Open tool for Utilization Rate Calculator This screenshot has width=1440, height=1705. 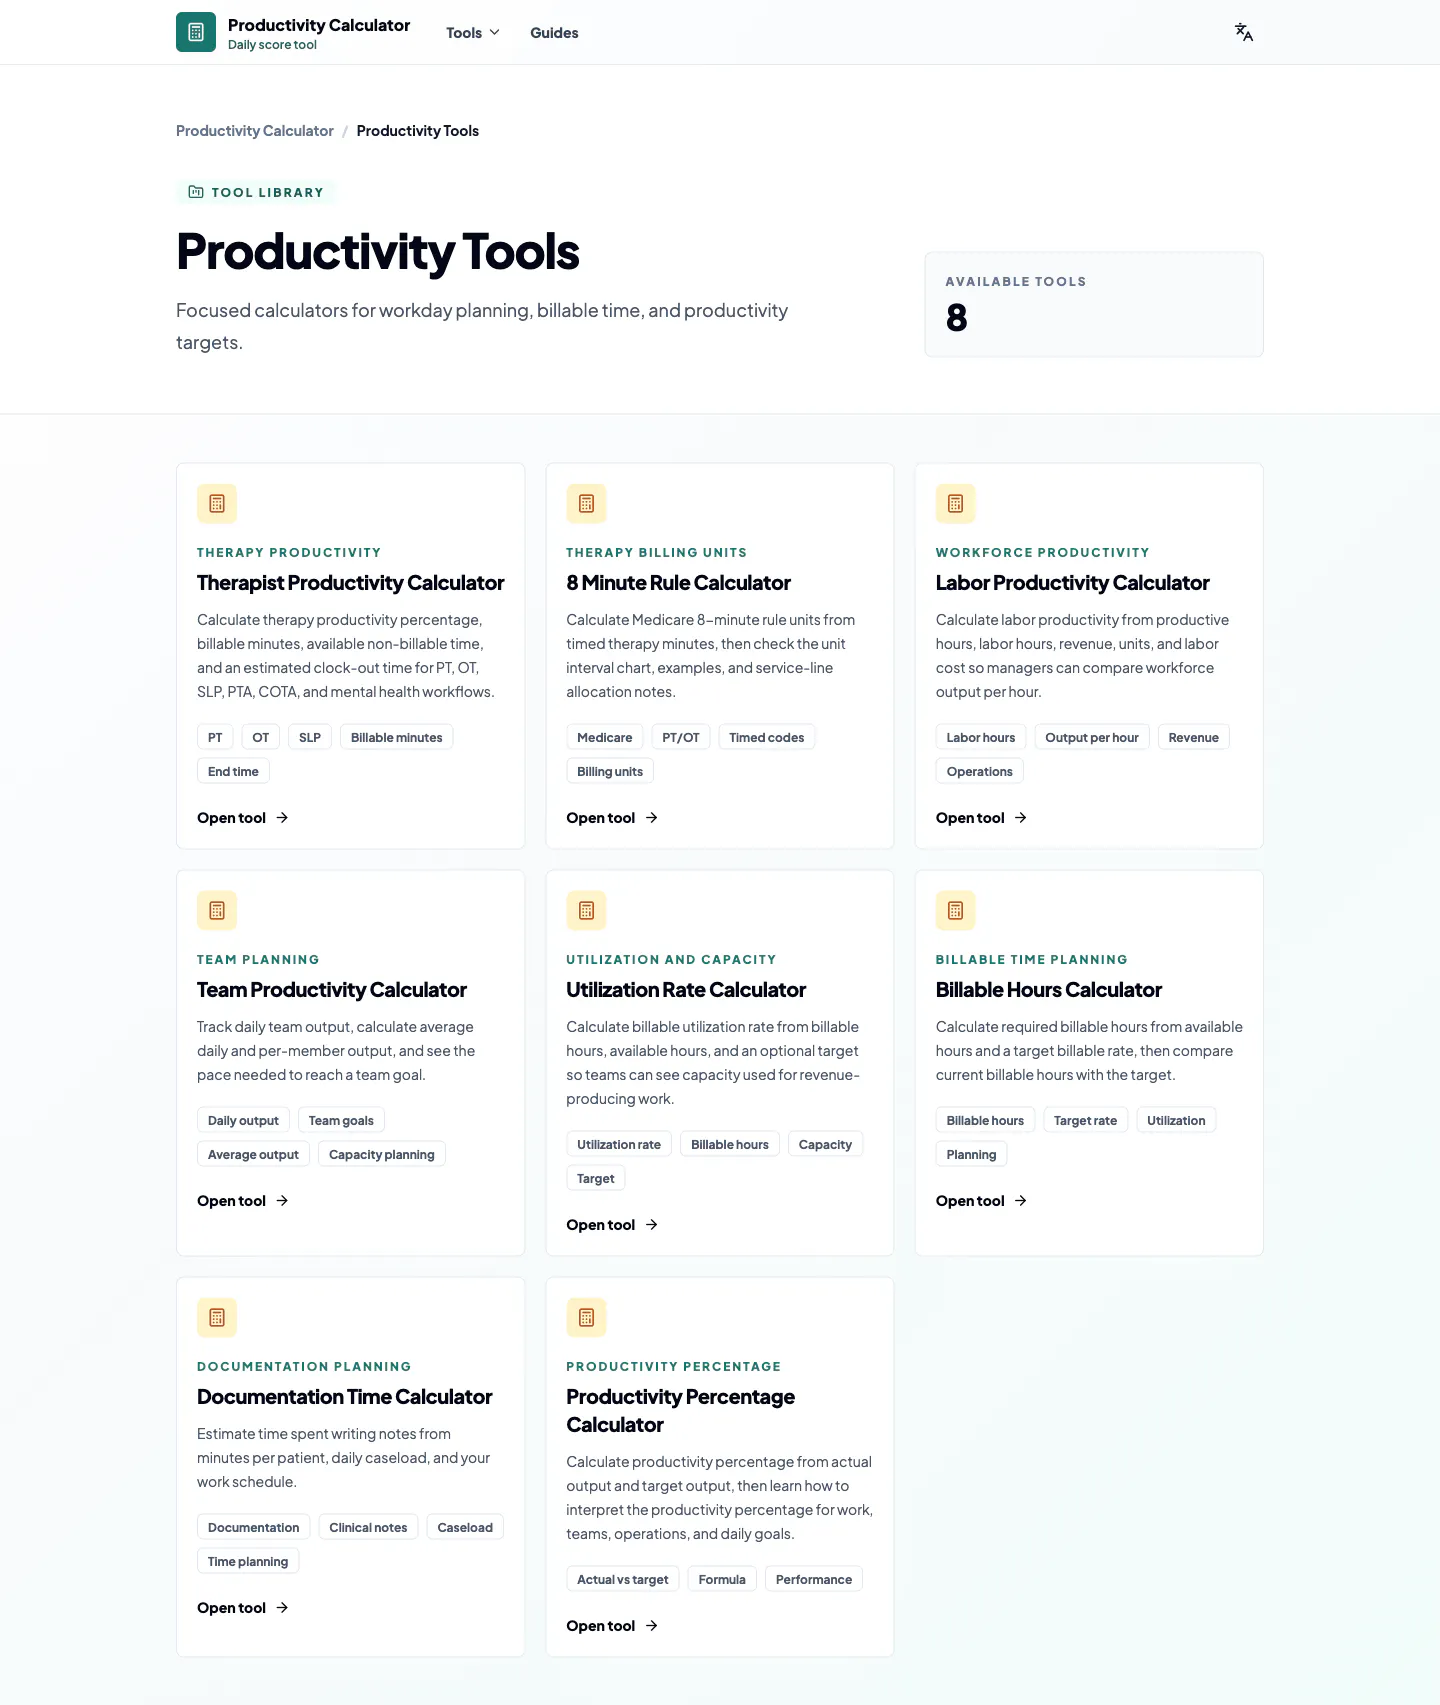pos(612,1225)
